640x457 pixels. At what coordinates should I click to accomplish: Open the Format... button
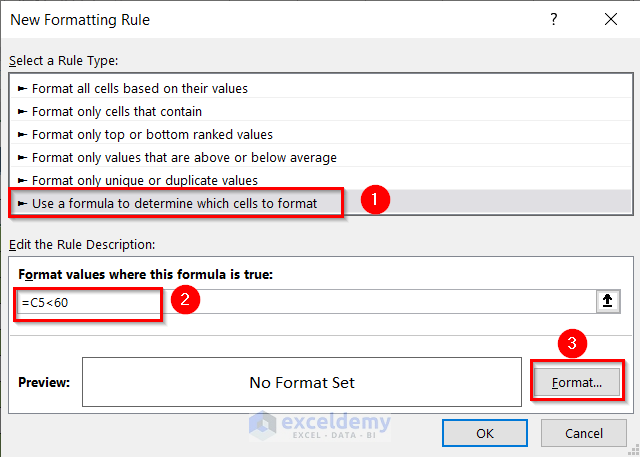click(578, 382)
